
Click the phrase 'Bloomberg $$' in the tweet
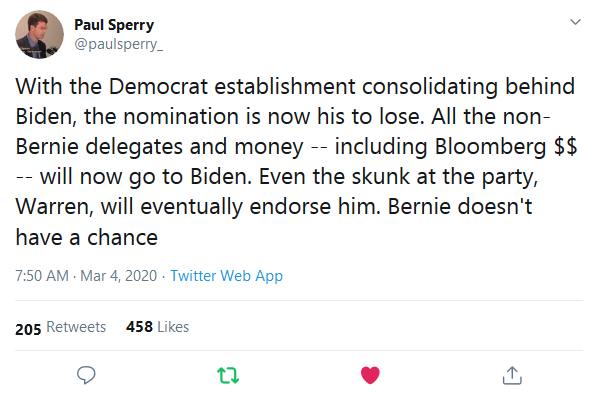coord(506,146)
